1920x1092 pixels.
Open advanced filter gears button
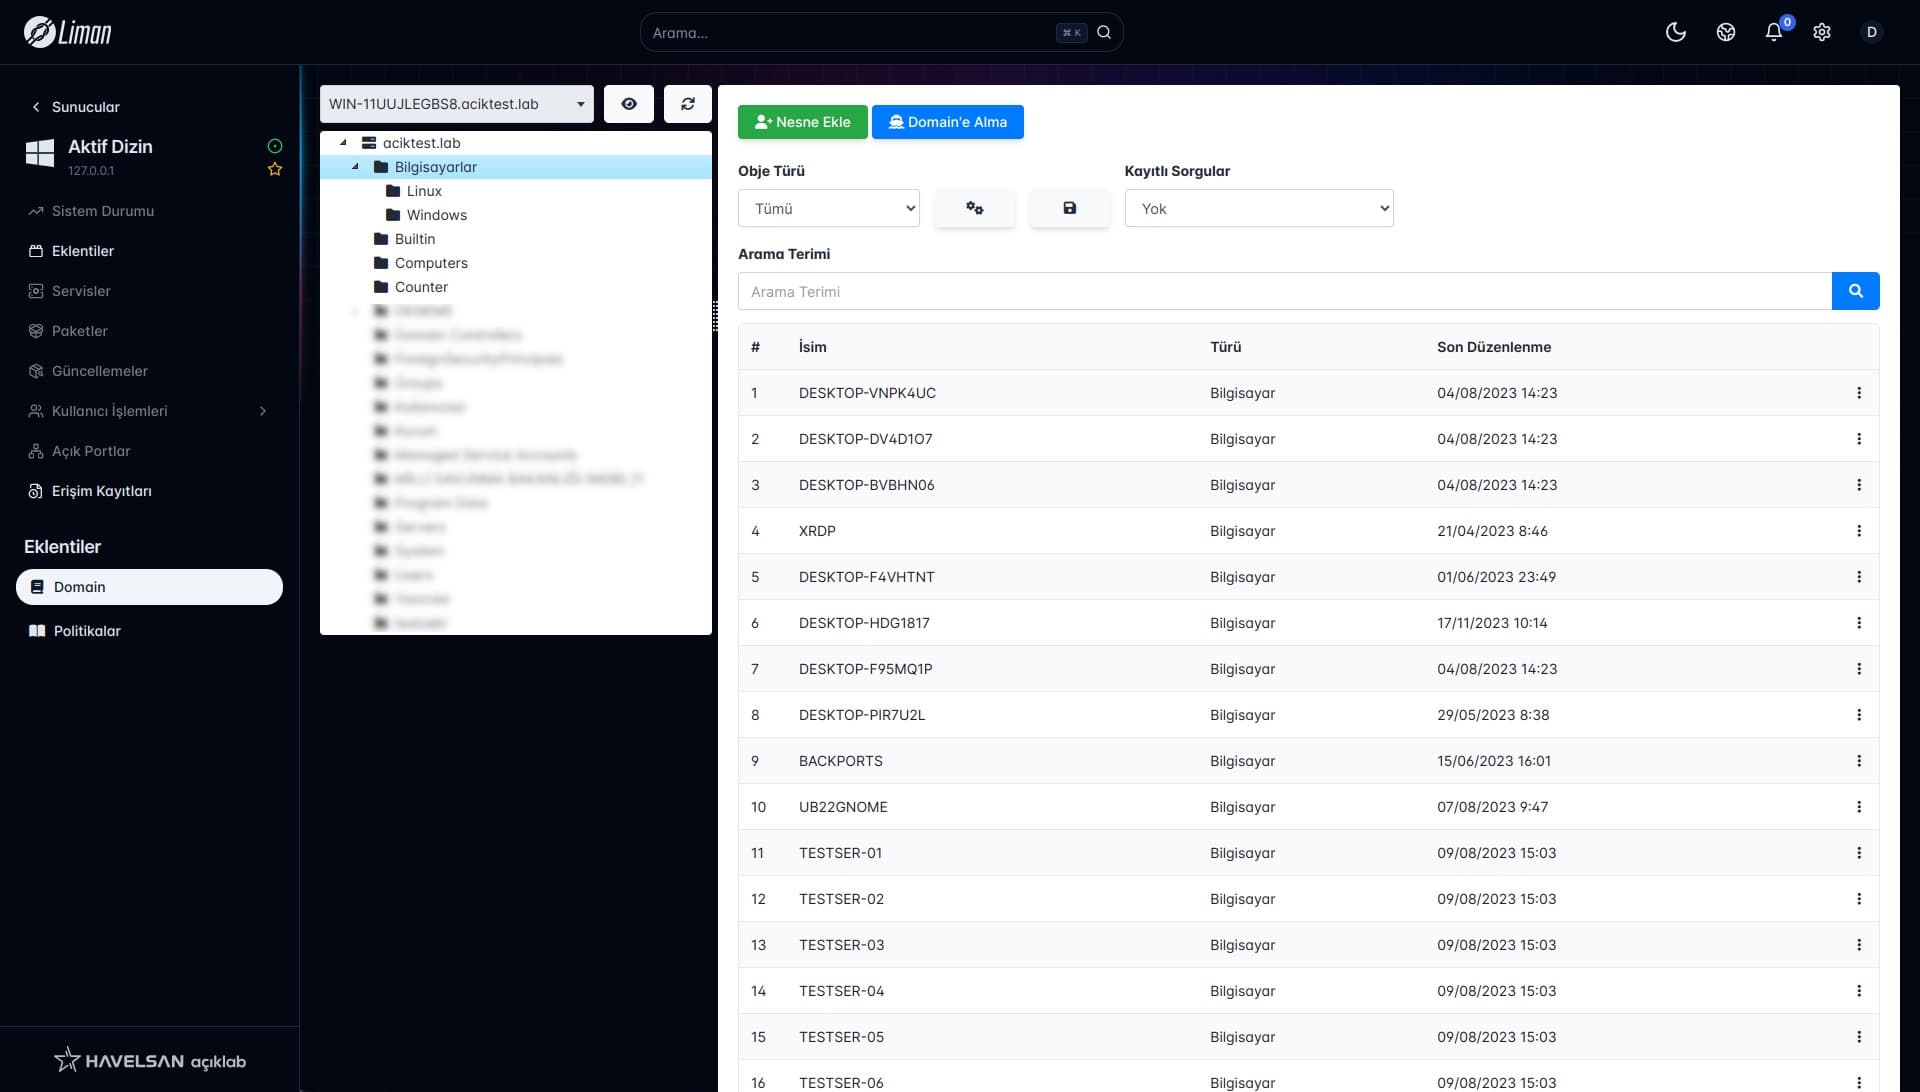pos(975,208)
